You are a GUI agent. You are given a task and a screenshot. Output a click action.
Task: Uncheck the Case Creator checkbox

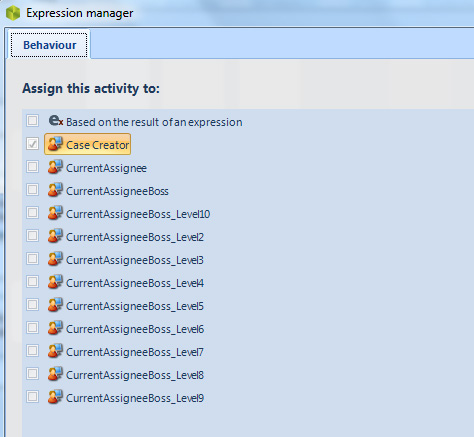(32, 144)
